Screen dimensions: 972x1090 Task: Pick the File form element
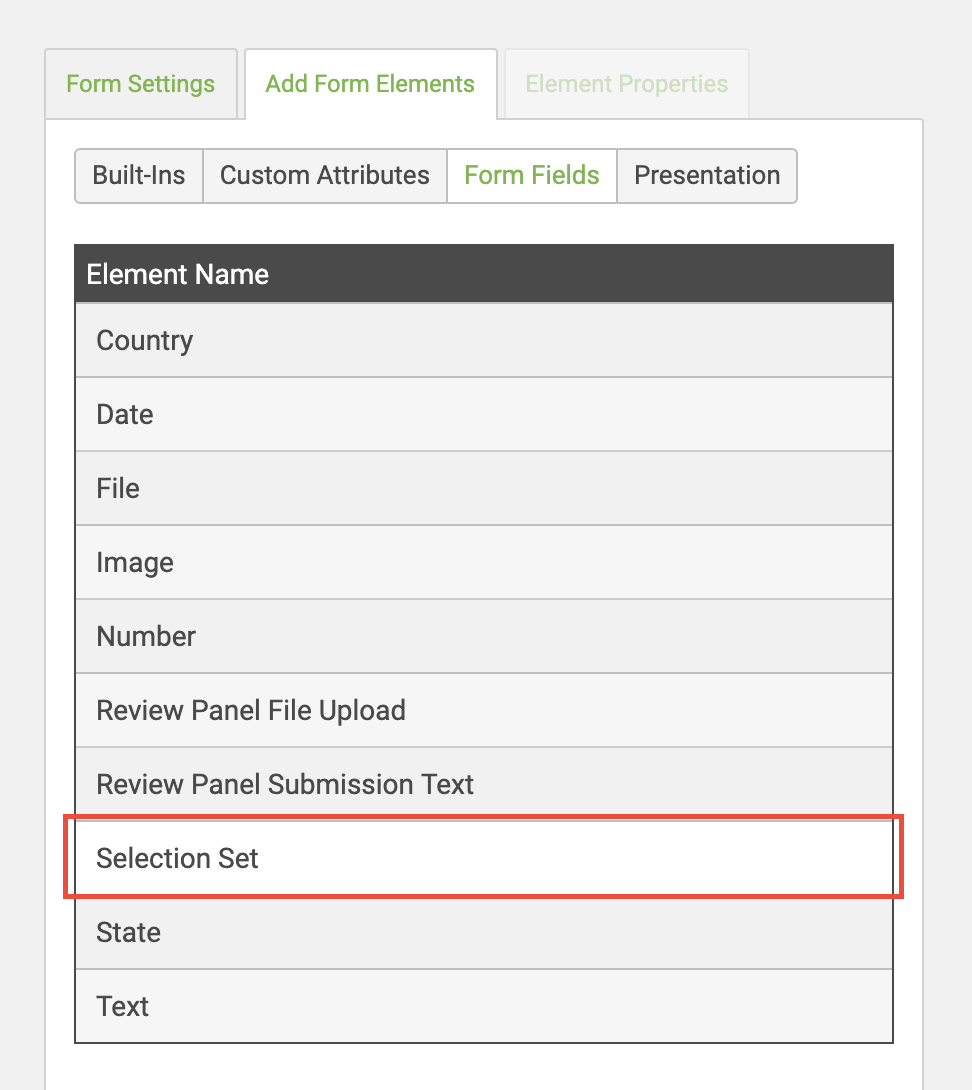pos(118,489)
